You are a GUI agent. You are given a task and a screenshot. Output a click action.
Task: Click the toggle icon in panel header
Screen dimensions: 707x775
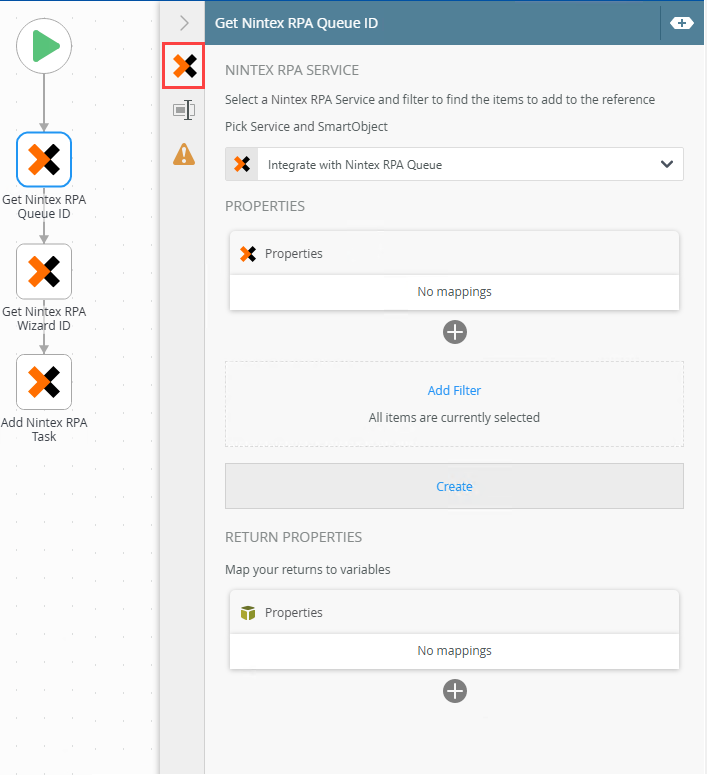pos(682,22)
